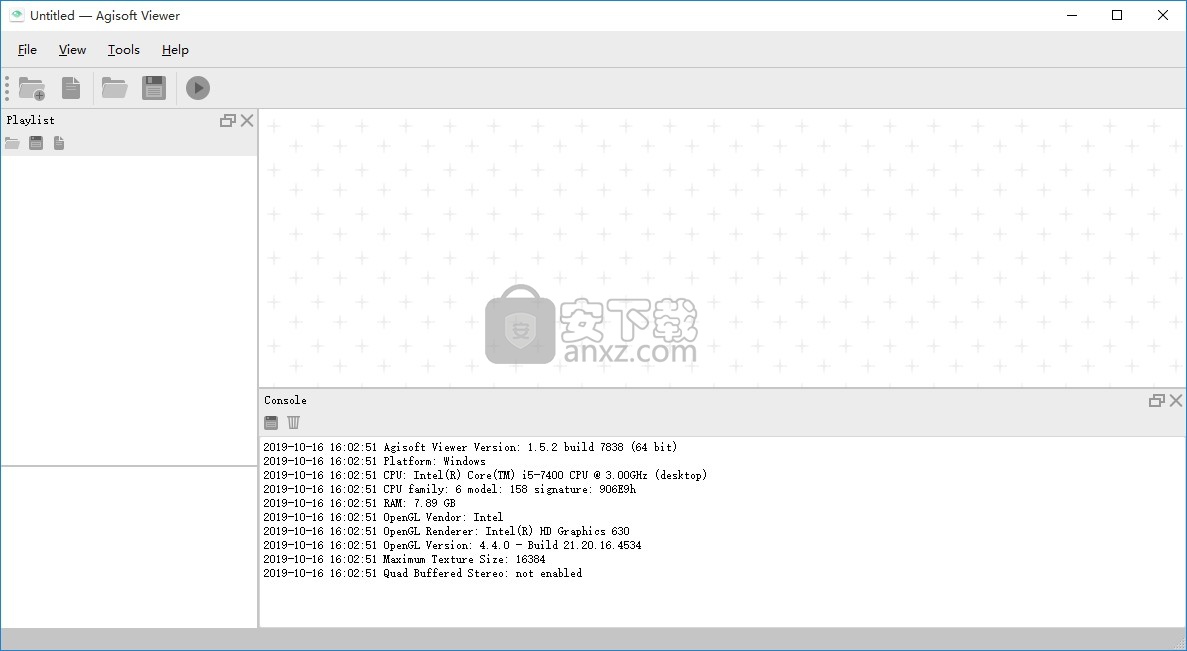Click the Console save log icon

click(x=271, y=422)
